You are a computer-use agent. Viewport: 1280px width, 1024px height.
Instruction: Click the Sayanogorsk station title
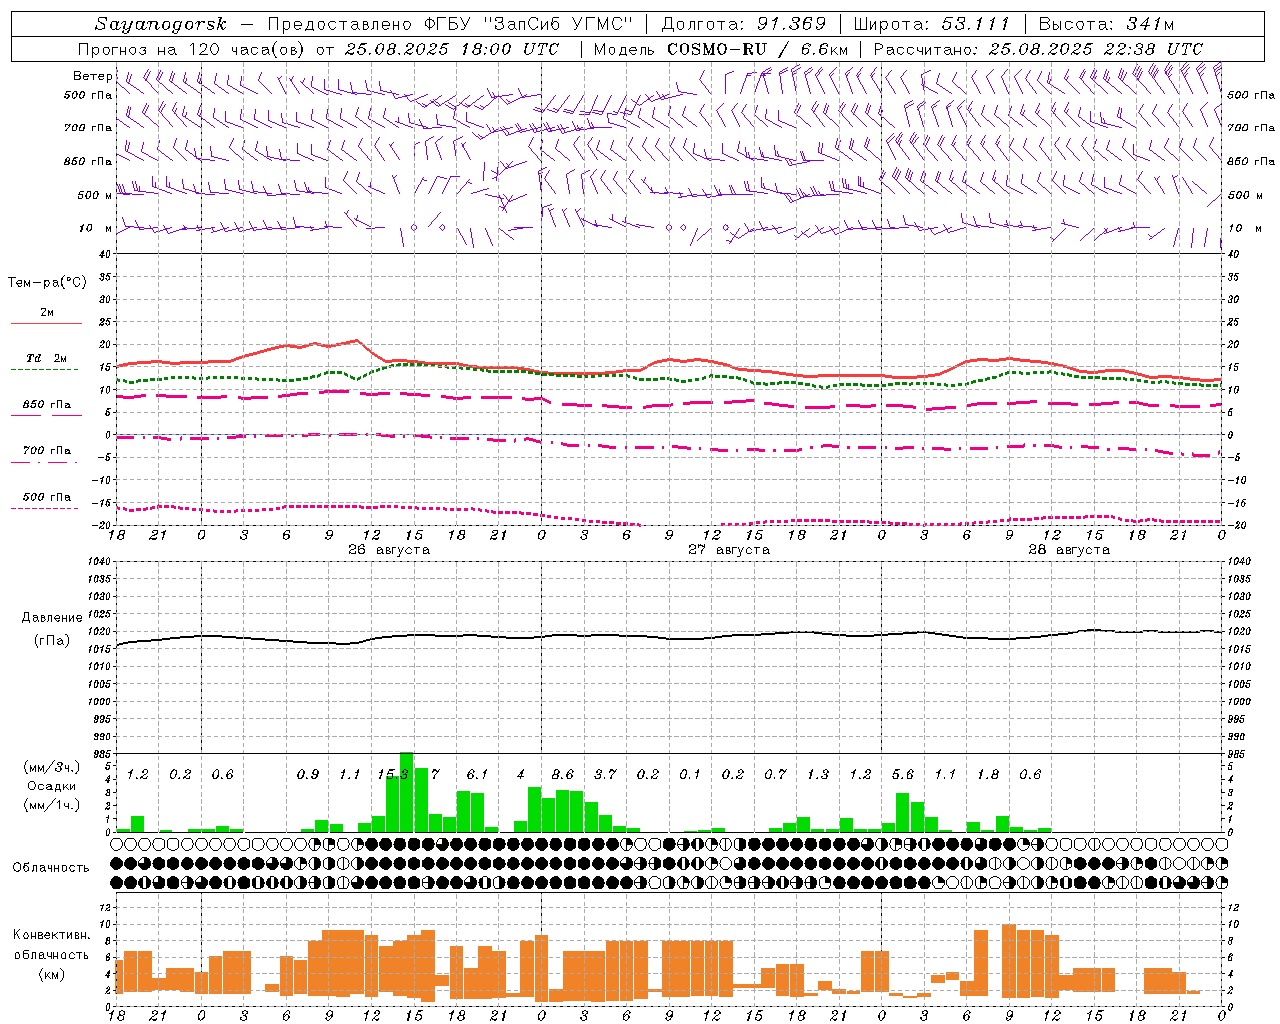pyautogui.click(x=161, y=24)
